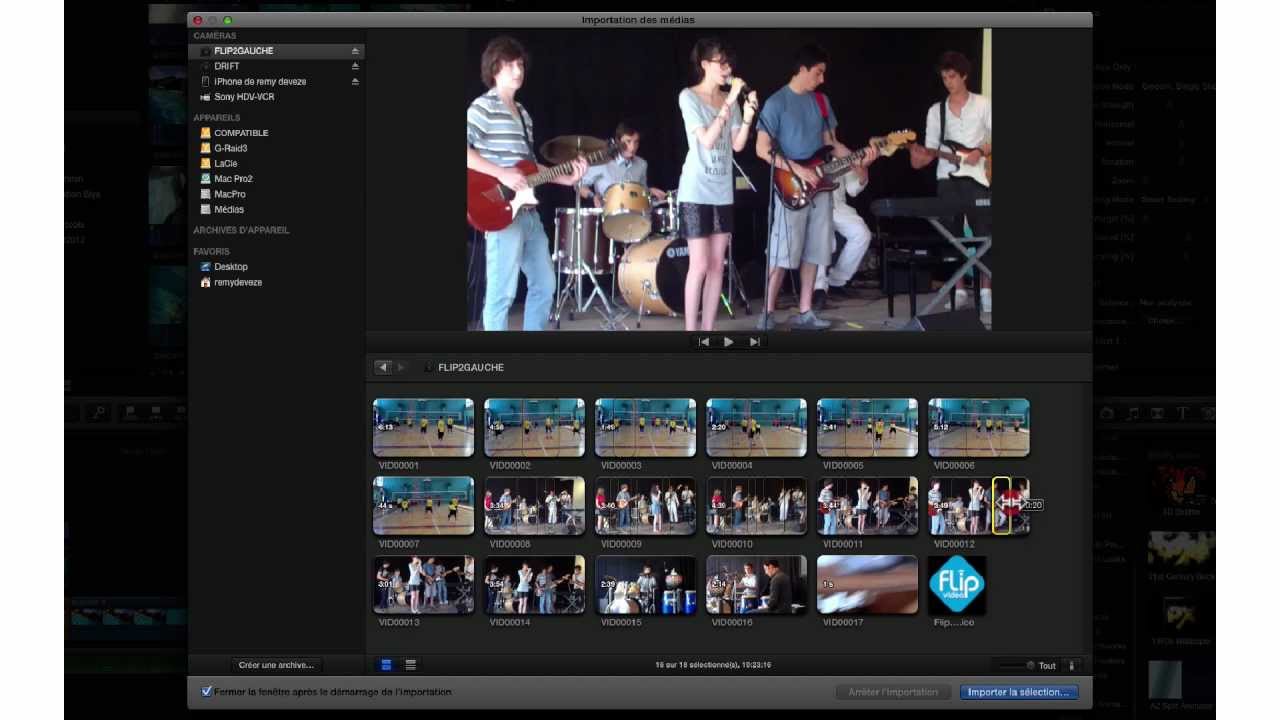Open MacPro volume in sidebar
Image resolution: width=1280 pixels, height=720 pixels.
[229, 194]
